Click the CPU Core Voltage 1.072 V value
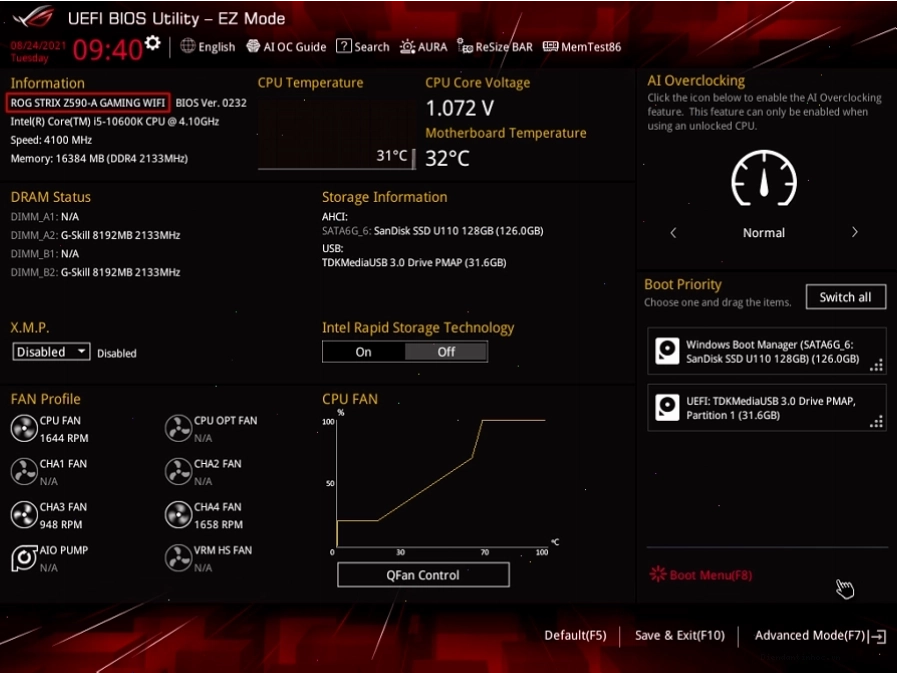This screenshot has width=897, height=674. [459, 108]
